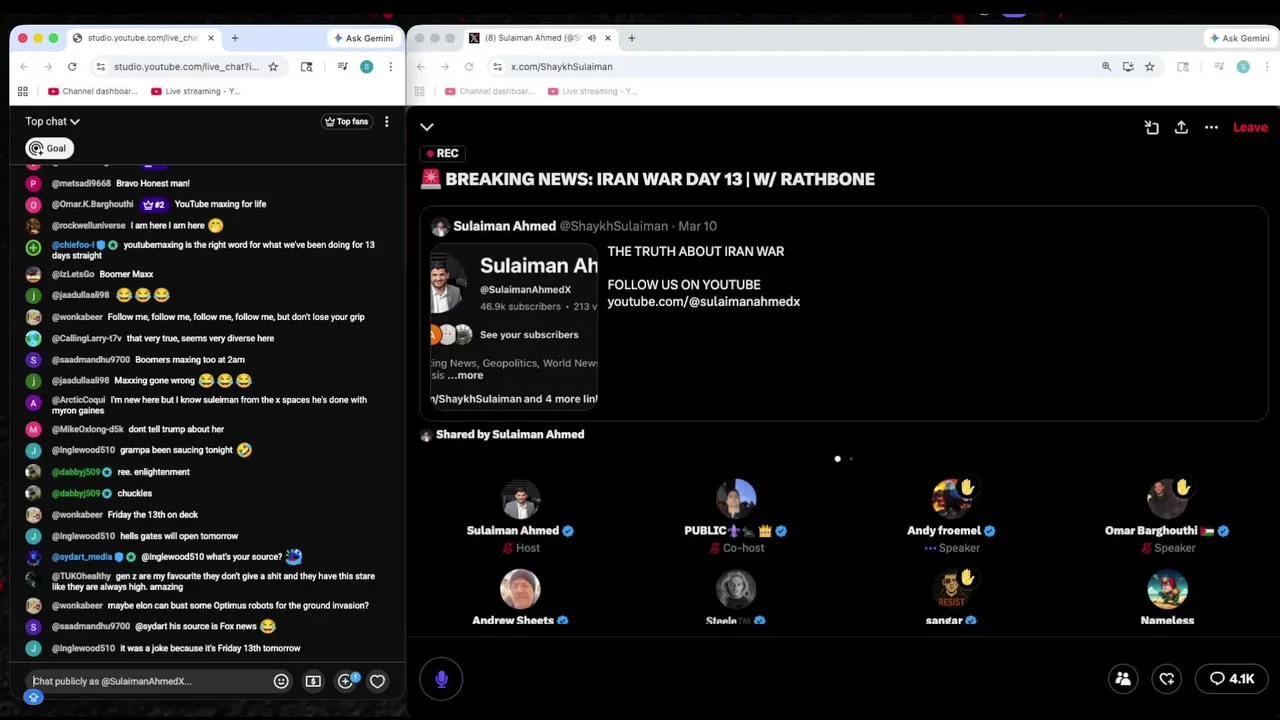Click the @ShaykhSulaiman handle in shared post
This screenshot has height=720, width=1280.
click(x=614, y=226)
